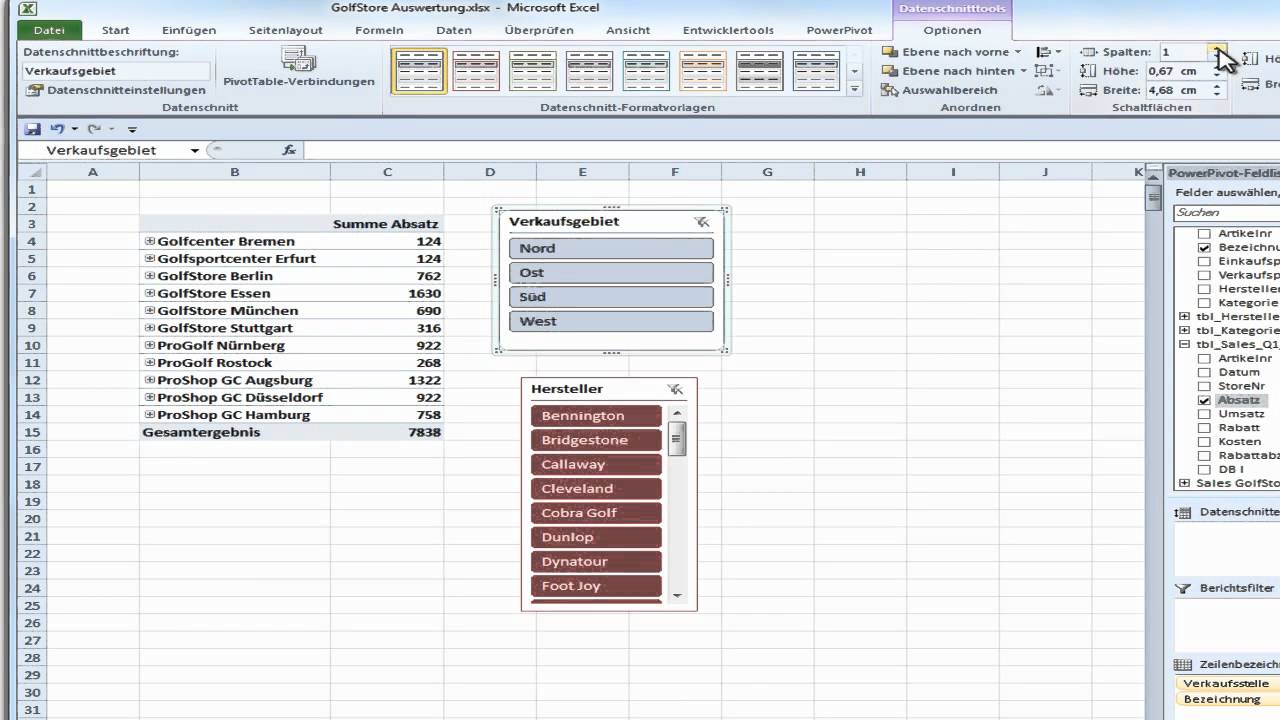Switch to the PowerPivot tab
Image resolution: width=1280 pixels, height=720 pixels.
pyautogui.click(x=839, y=30)
